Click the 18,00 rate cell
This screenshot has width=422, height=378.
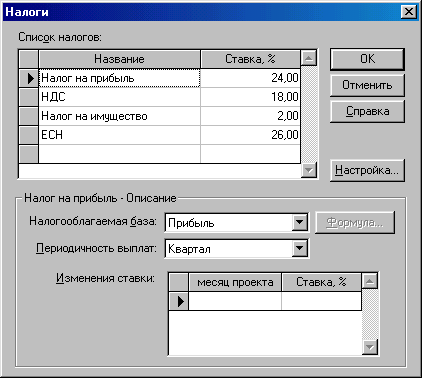pyautogui.click(x=250, y=97)
